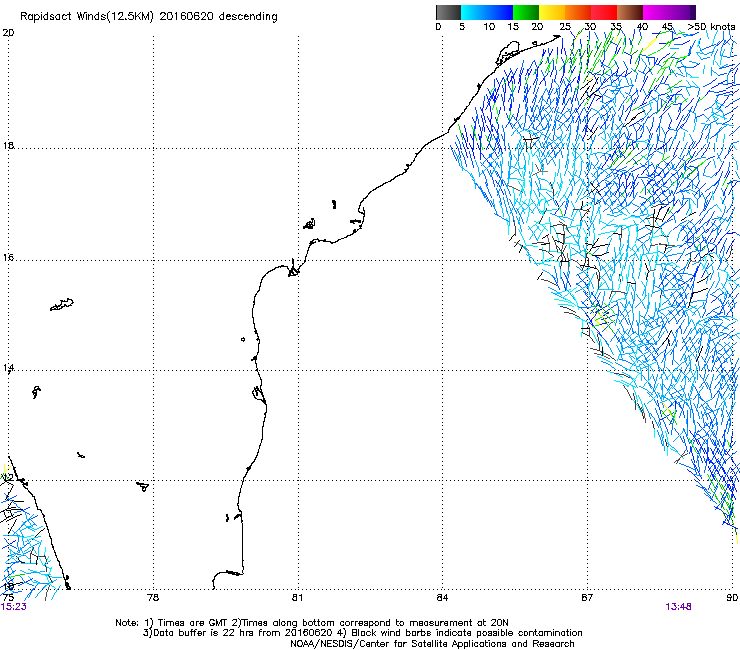The height and width of the screenshot is (650, 740).
Task: Click the 'Data buffer is 22 hrs' note line
Action: coord(362,633)
